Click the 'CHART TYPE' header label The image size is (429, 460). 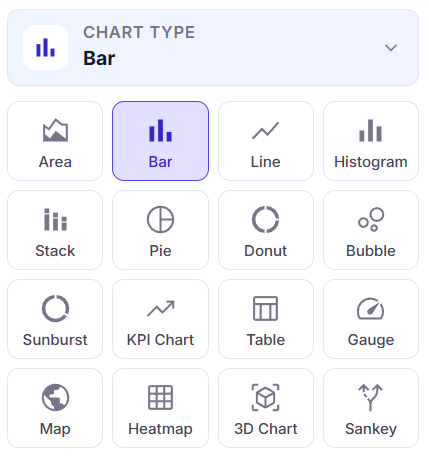[139, 32]
